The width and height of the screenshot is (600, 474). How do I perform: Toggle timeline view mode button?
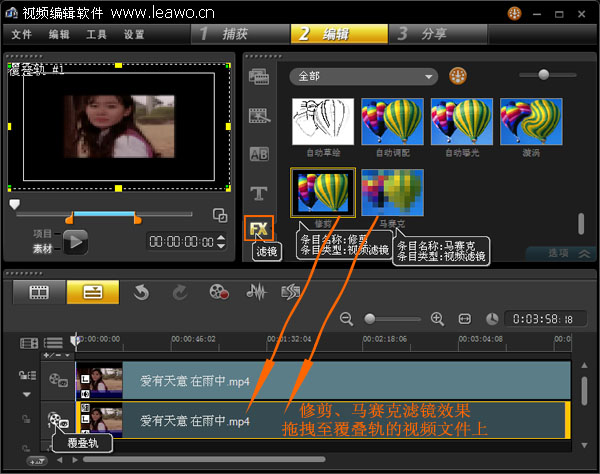click(92, 292)
